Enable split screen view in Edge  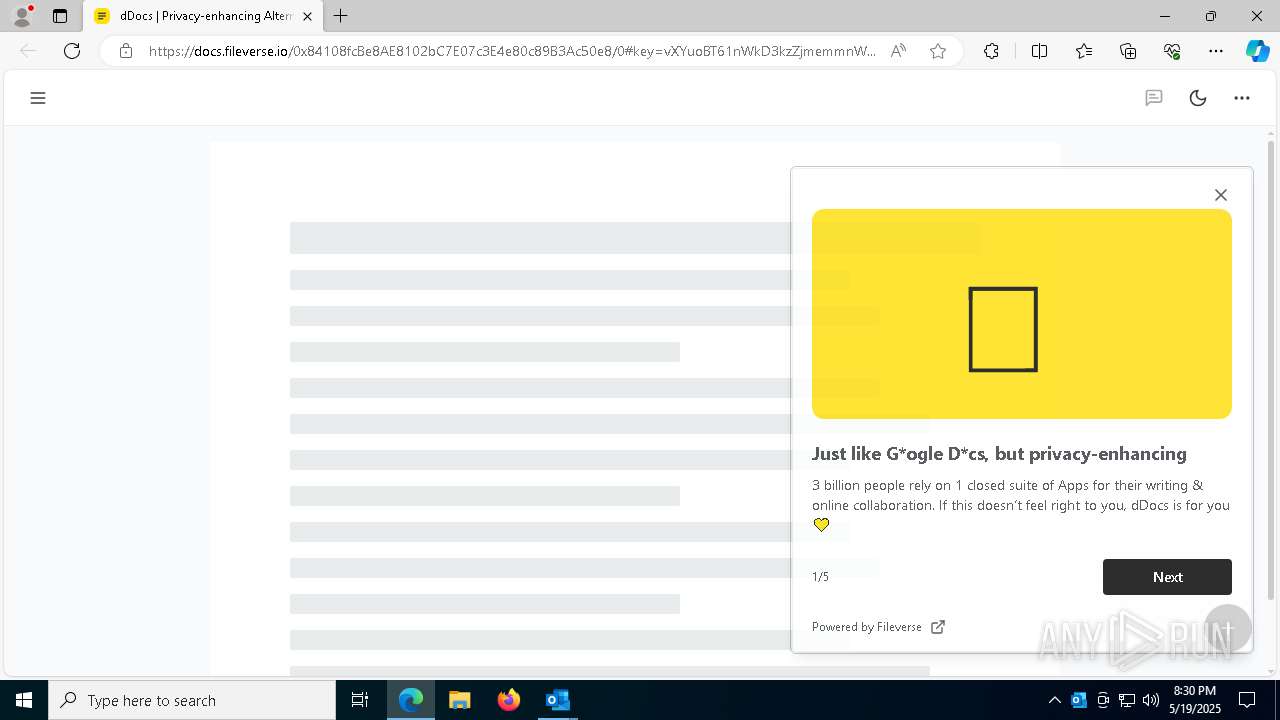pos(1039,51)
